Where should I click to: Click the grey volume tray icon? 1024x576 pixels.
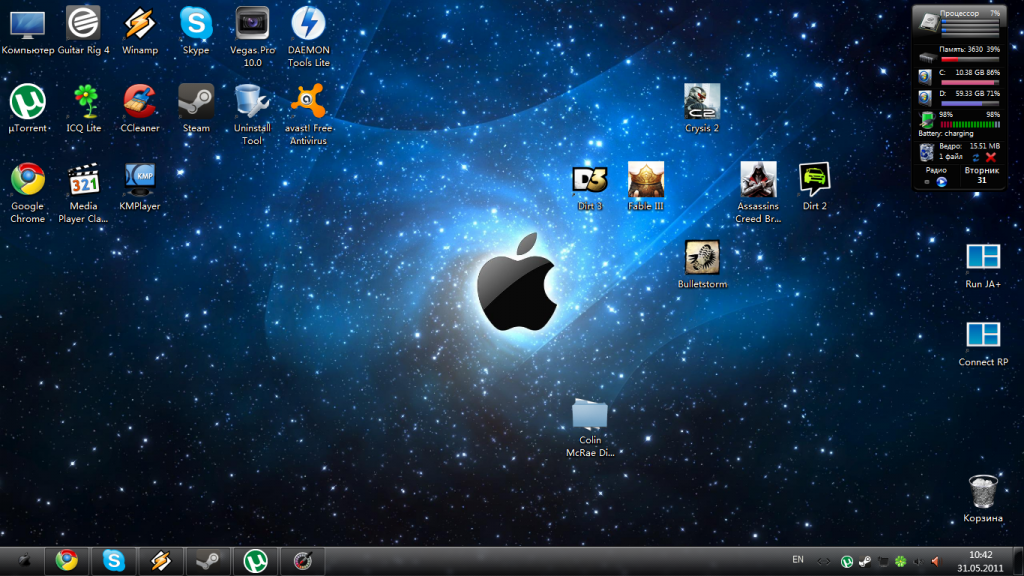[918, 561]
